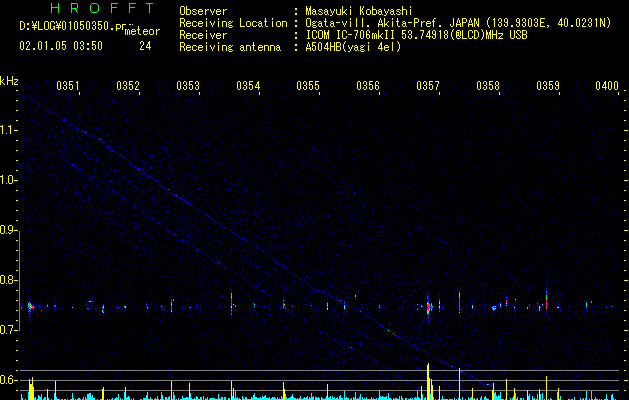Viewport: 629px width, 400px height.
Task: Click the 0.9 kHz axis label
Action: tap(9, 230)
